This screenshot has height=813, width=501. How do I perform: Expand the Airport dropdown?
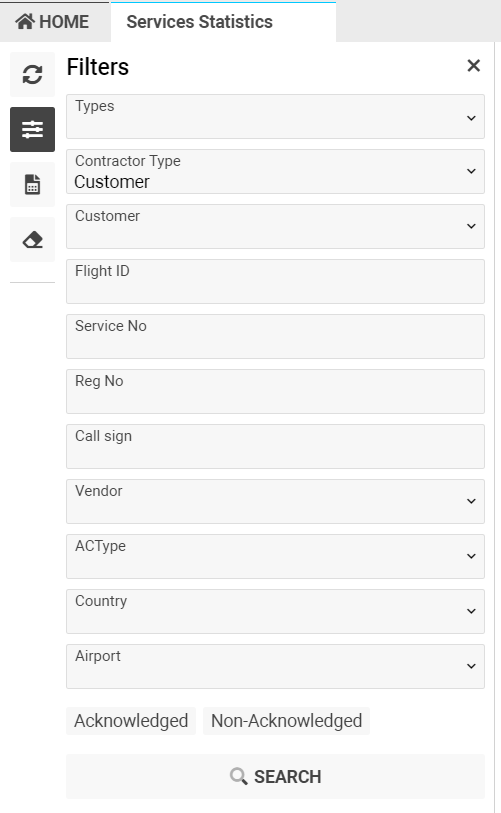[x=275, y=666]
